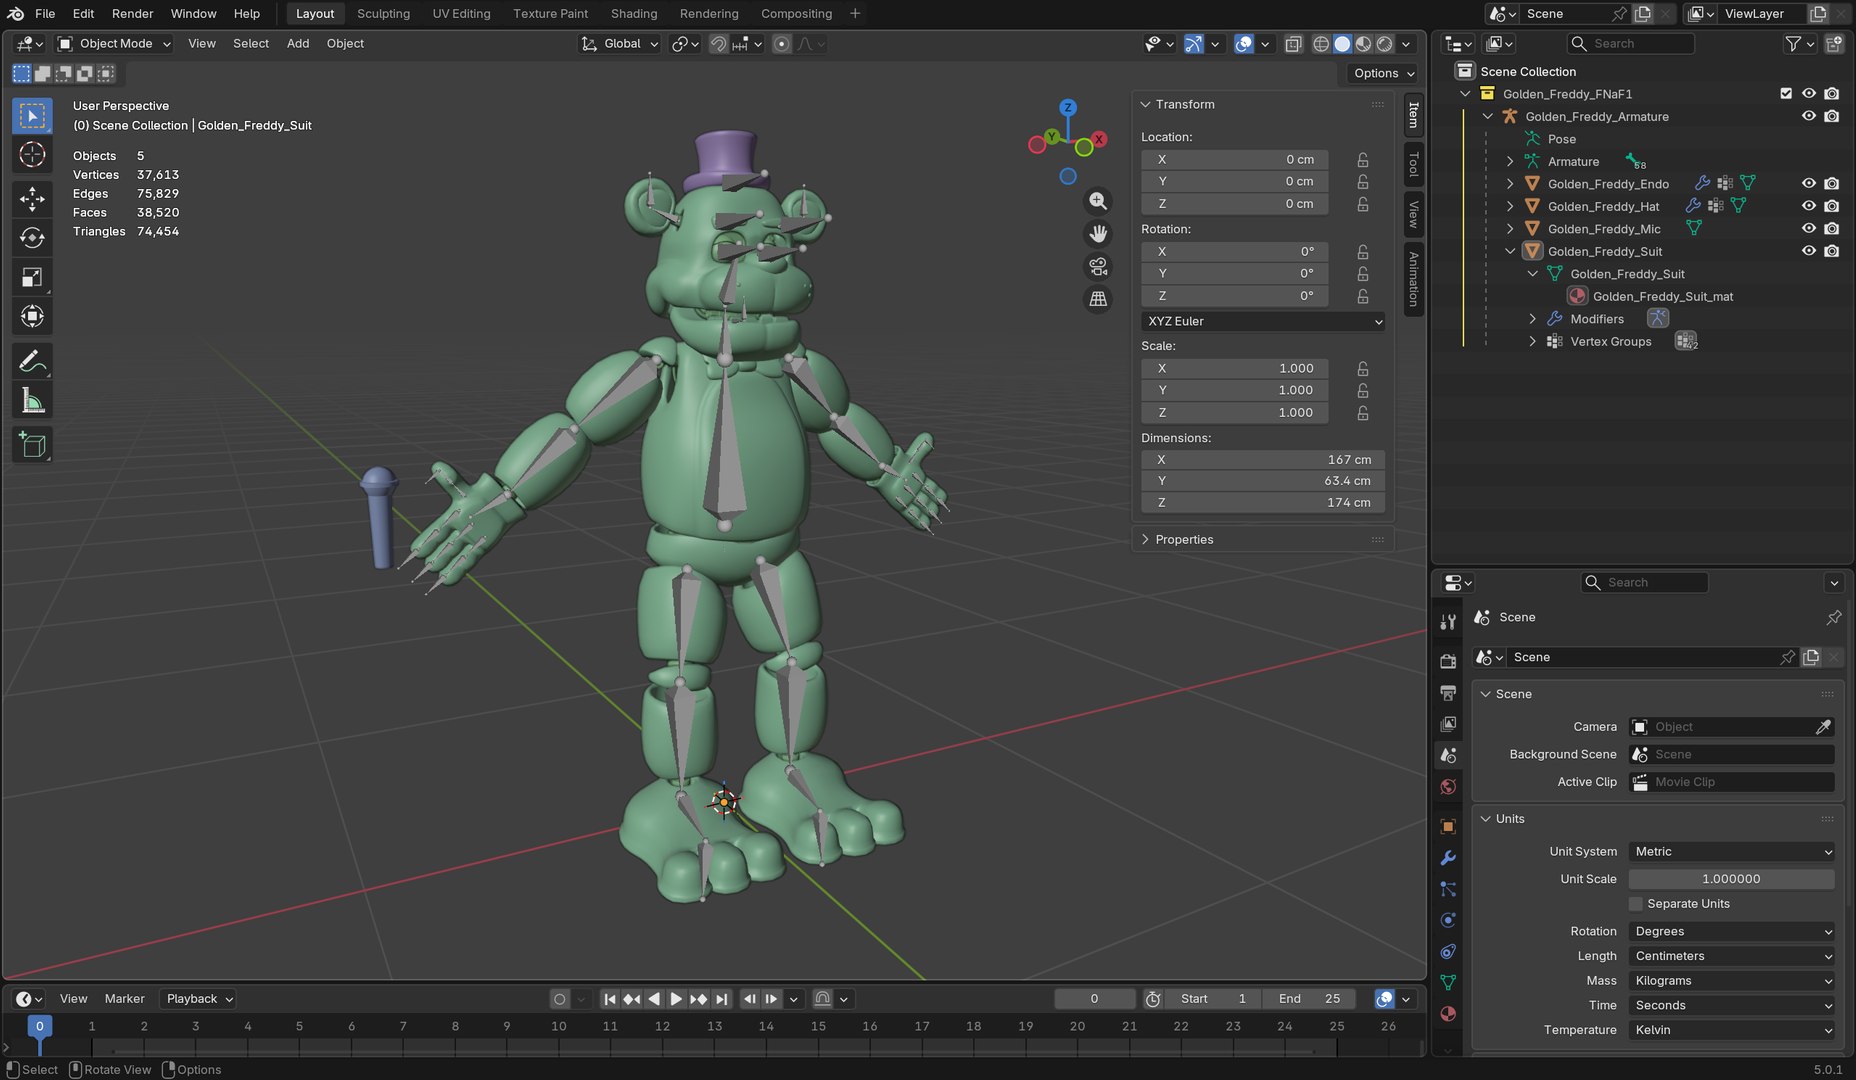This screenshot has height=1080, width=1856.
Task: Open Unit System Metric dropdown
Action: click(1732, 852)
